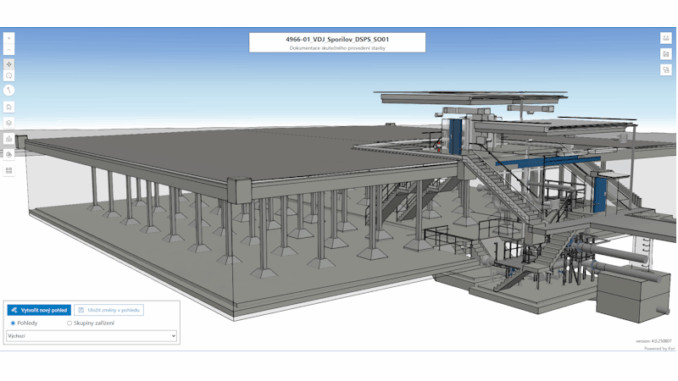Click the top-right measurement tool icon
The width and height of the screenshot is (678, 381).
tap(666, 38)
